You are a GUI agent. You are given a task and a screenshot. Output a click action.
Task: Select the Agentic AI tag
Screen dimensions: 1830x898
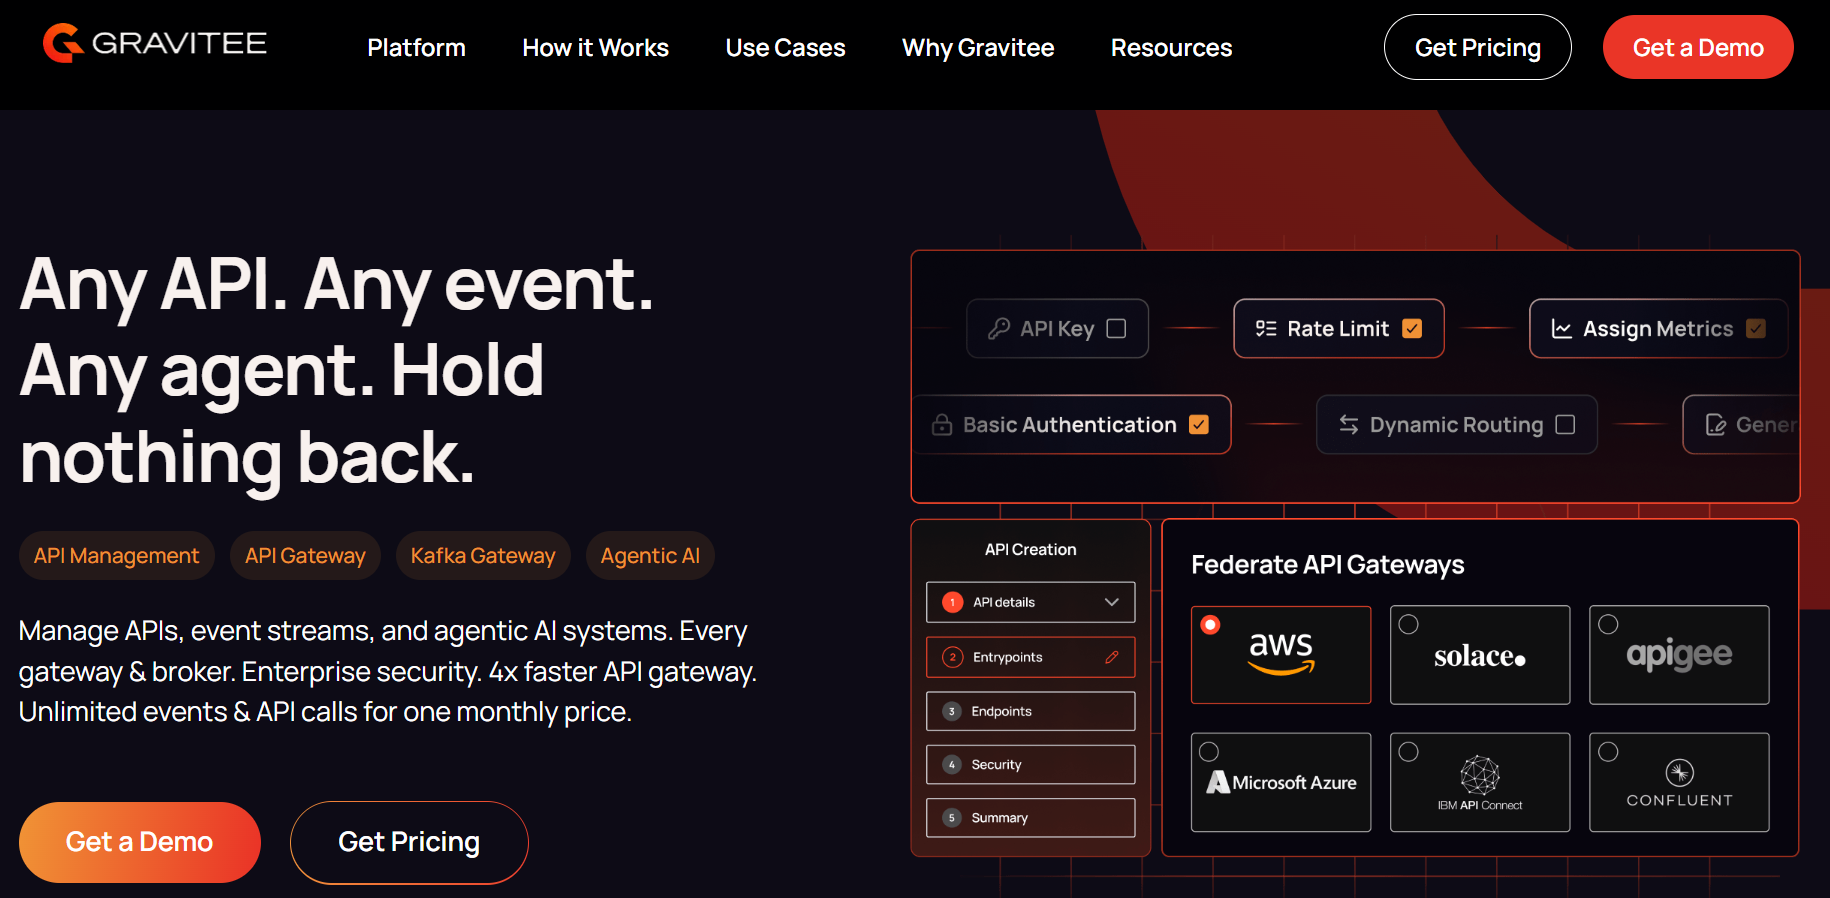[x=650, y=556]
